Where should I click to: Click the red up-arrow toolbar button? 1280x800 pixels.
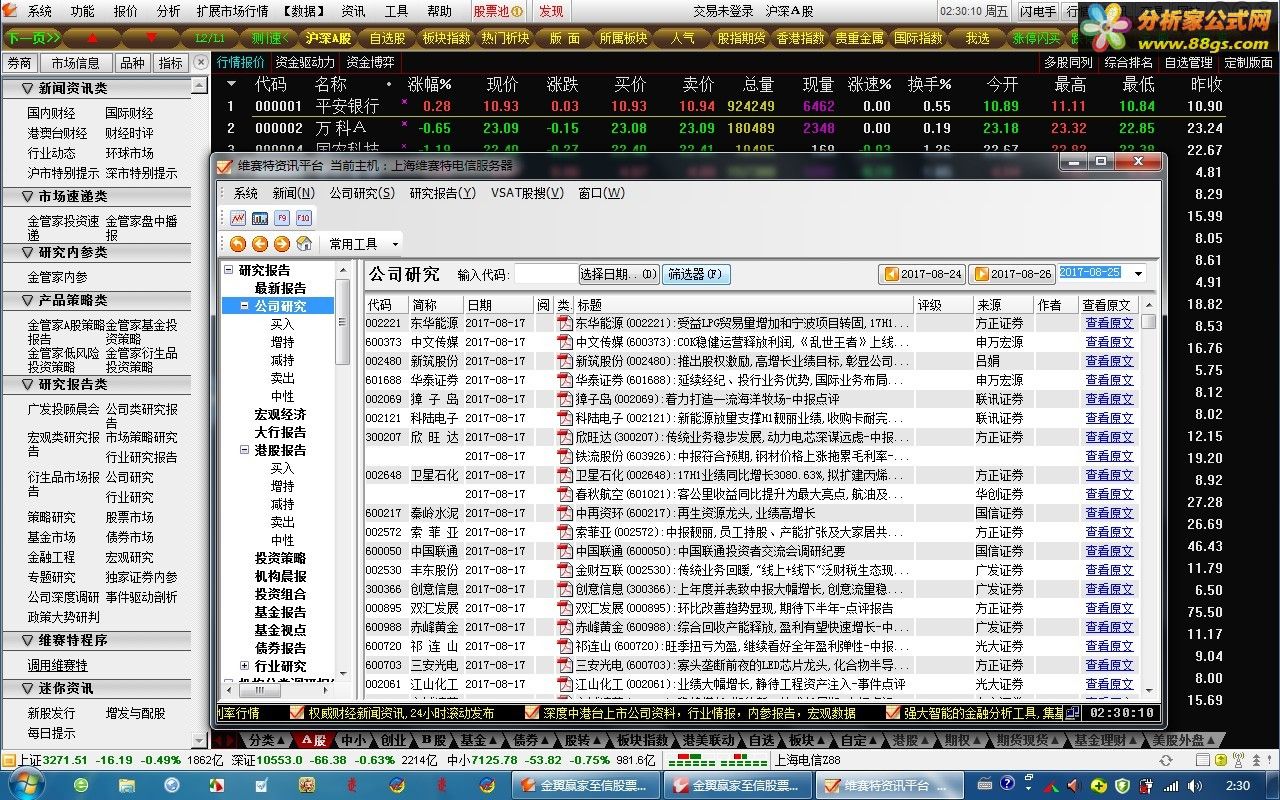point(93,38)
